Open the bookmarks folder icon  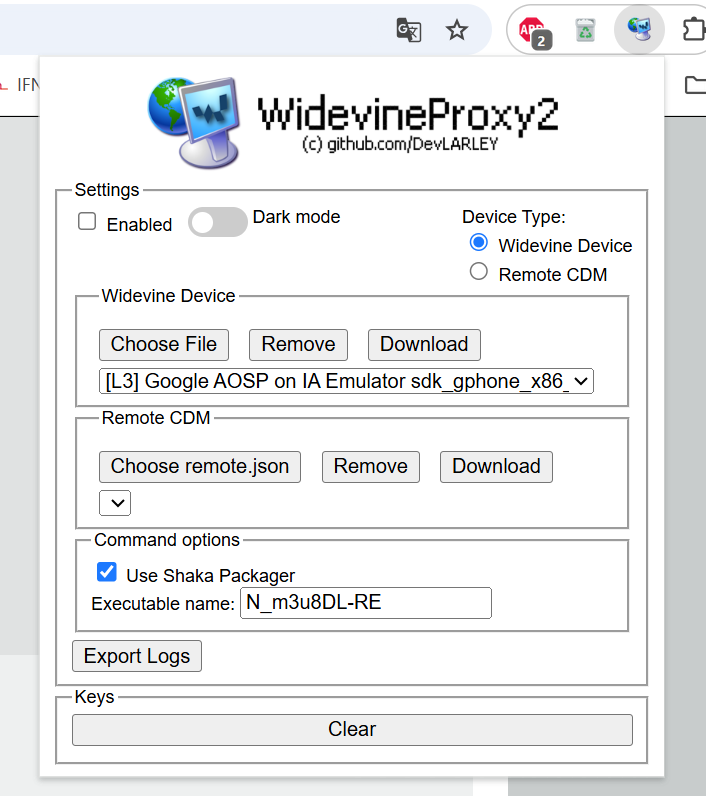[x=695, y=85]
